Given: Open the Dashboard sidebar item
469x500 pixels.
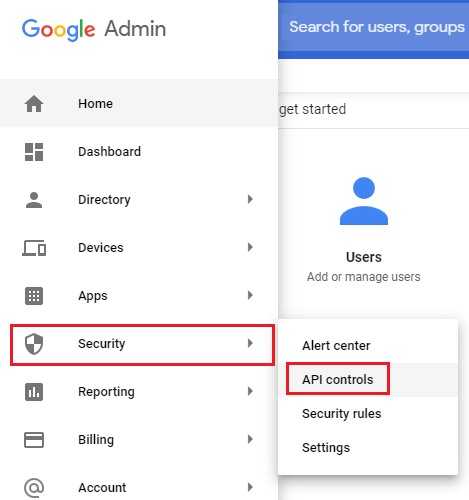Looking at the screenshot, I should [x=139, y=152].
